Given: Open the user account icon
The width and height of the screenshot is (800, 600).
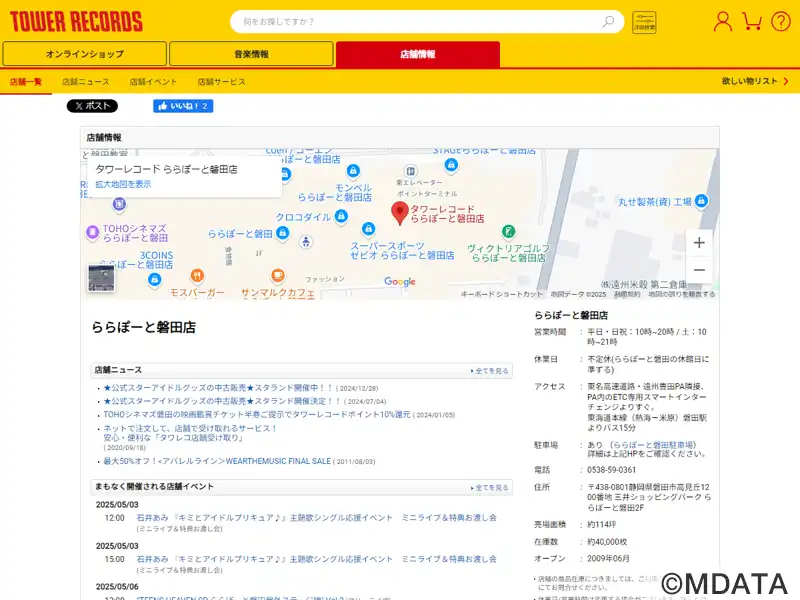Looking at the screenshot, I should [722, 21].
